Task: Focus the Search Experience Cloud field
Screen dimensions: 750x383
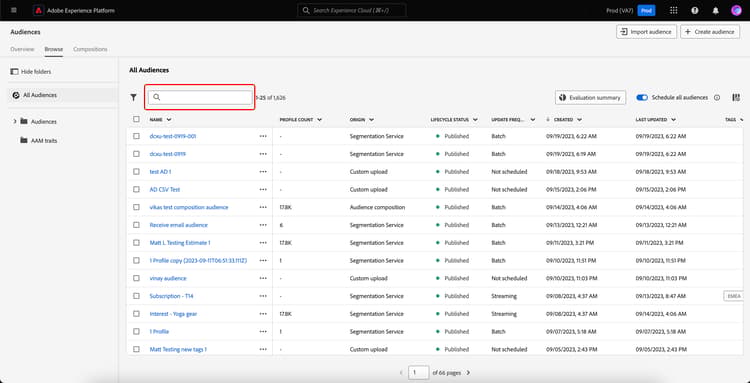Action: (352, 10)
